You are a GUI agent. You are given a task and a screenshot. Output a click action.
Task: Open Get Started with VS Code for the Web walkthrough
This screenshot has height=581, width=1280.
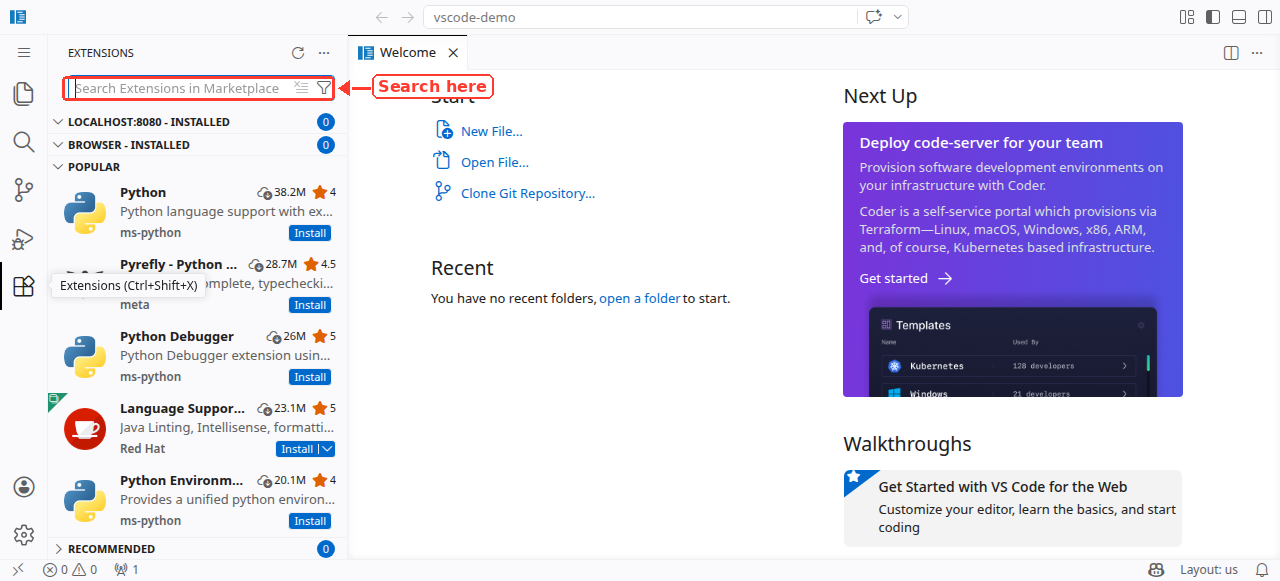[x=1013, y=508]
